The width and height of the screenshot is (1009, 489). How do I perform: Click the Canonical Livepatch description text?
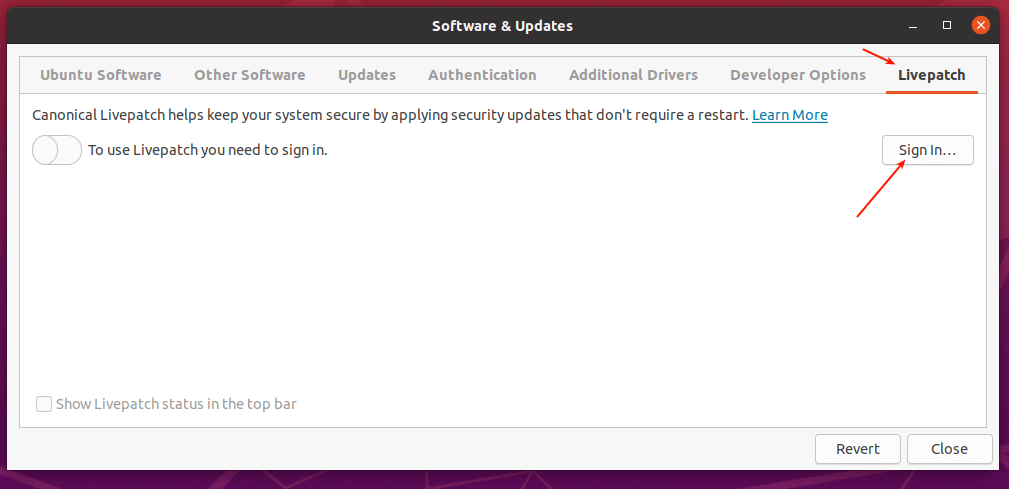pos(390,115)
